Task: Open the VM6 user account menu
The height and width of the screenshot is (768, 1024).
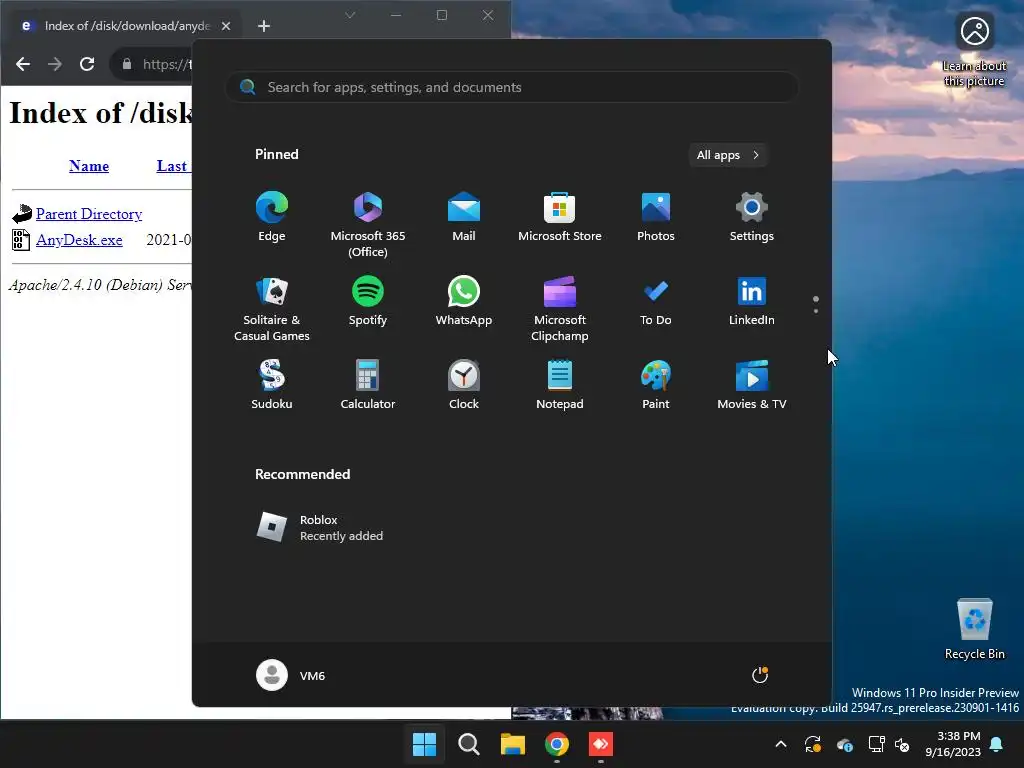Action: [x=291, y=675]
